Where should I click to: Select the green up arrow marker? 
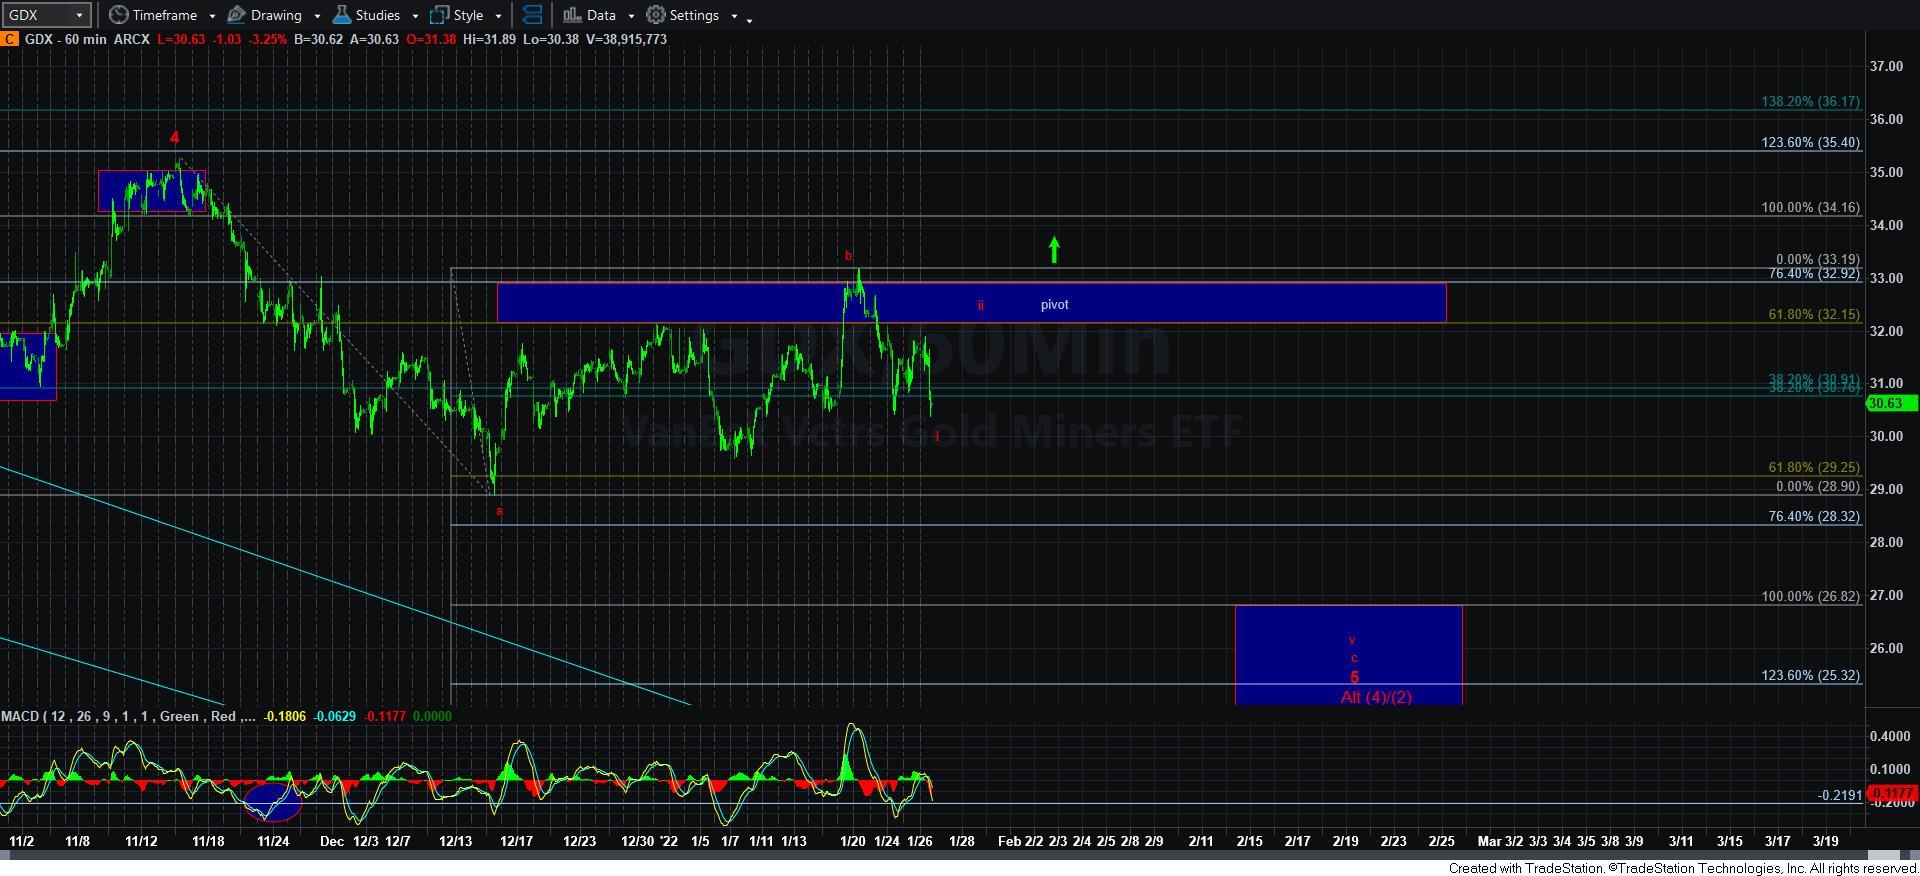(x=1054, y=250)
